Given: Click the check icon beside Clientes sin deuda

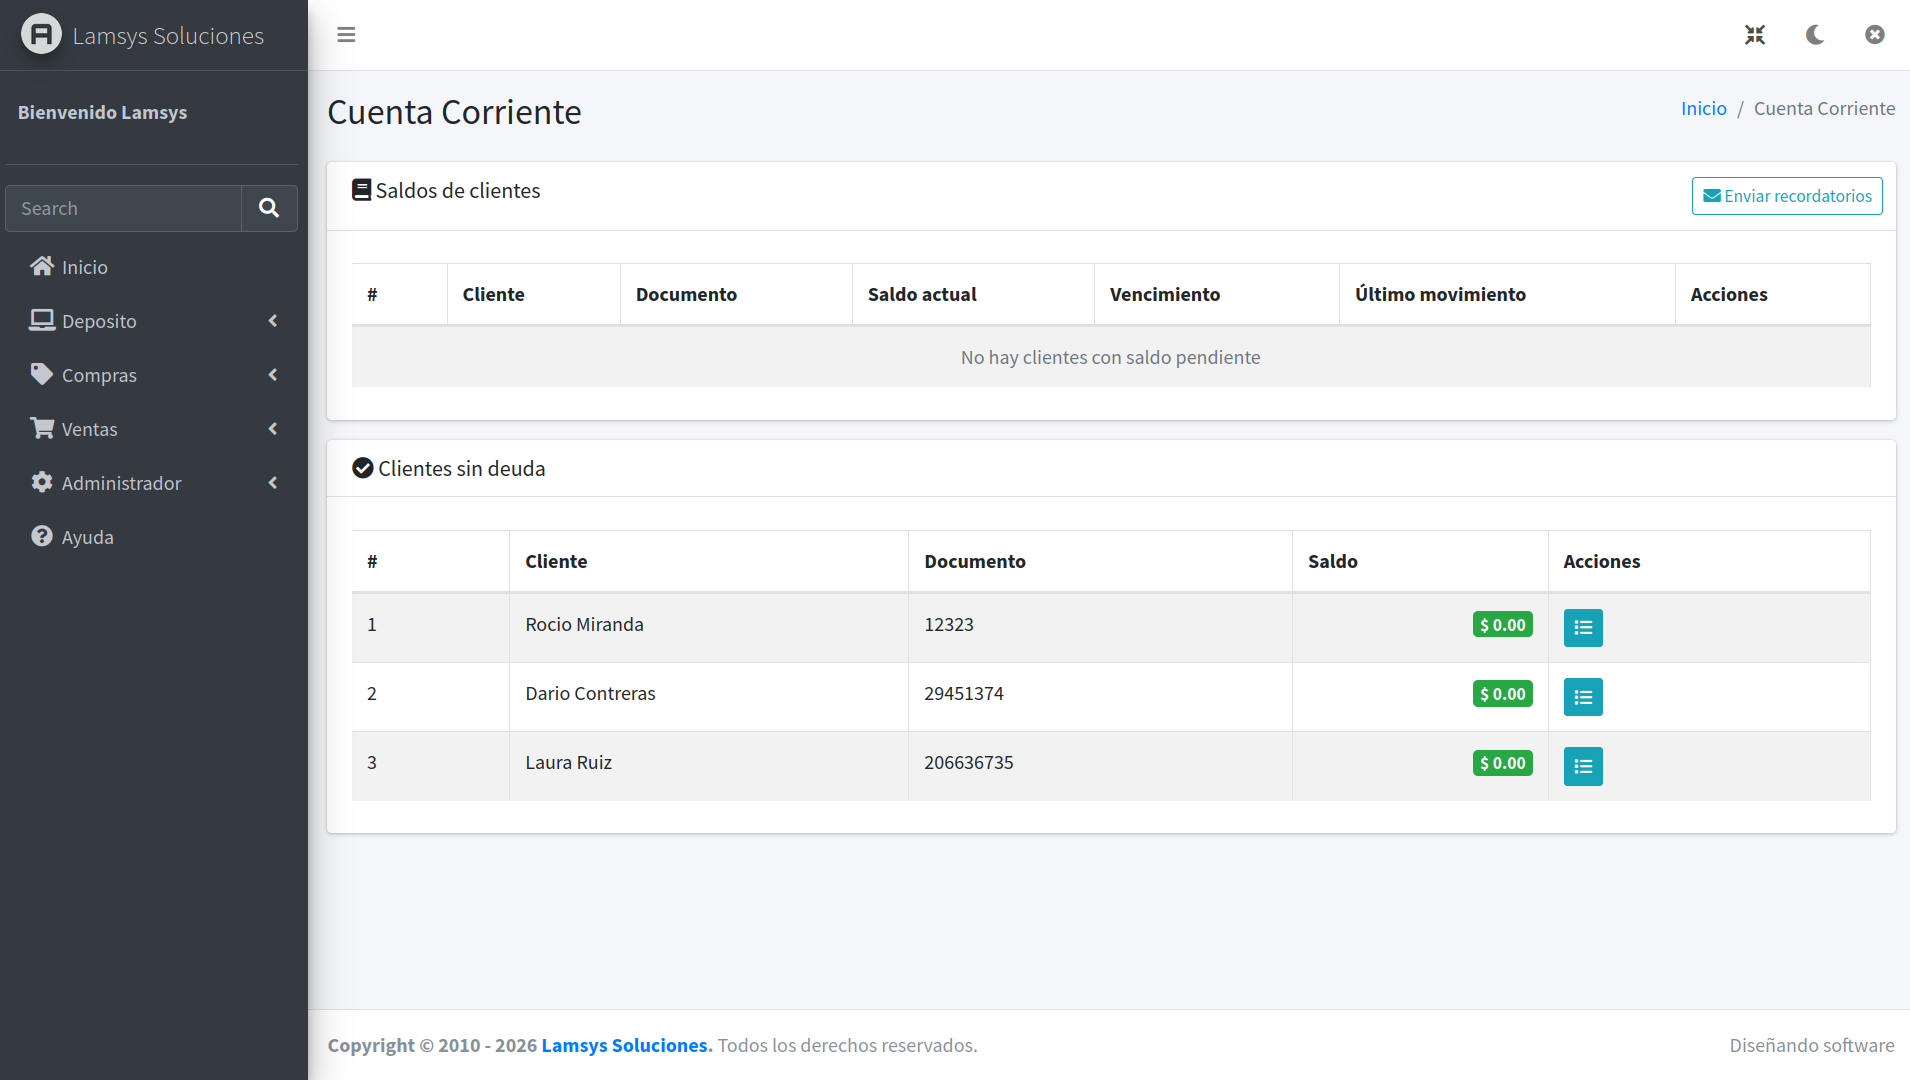Looking at the screenshot, I should 363,468.
